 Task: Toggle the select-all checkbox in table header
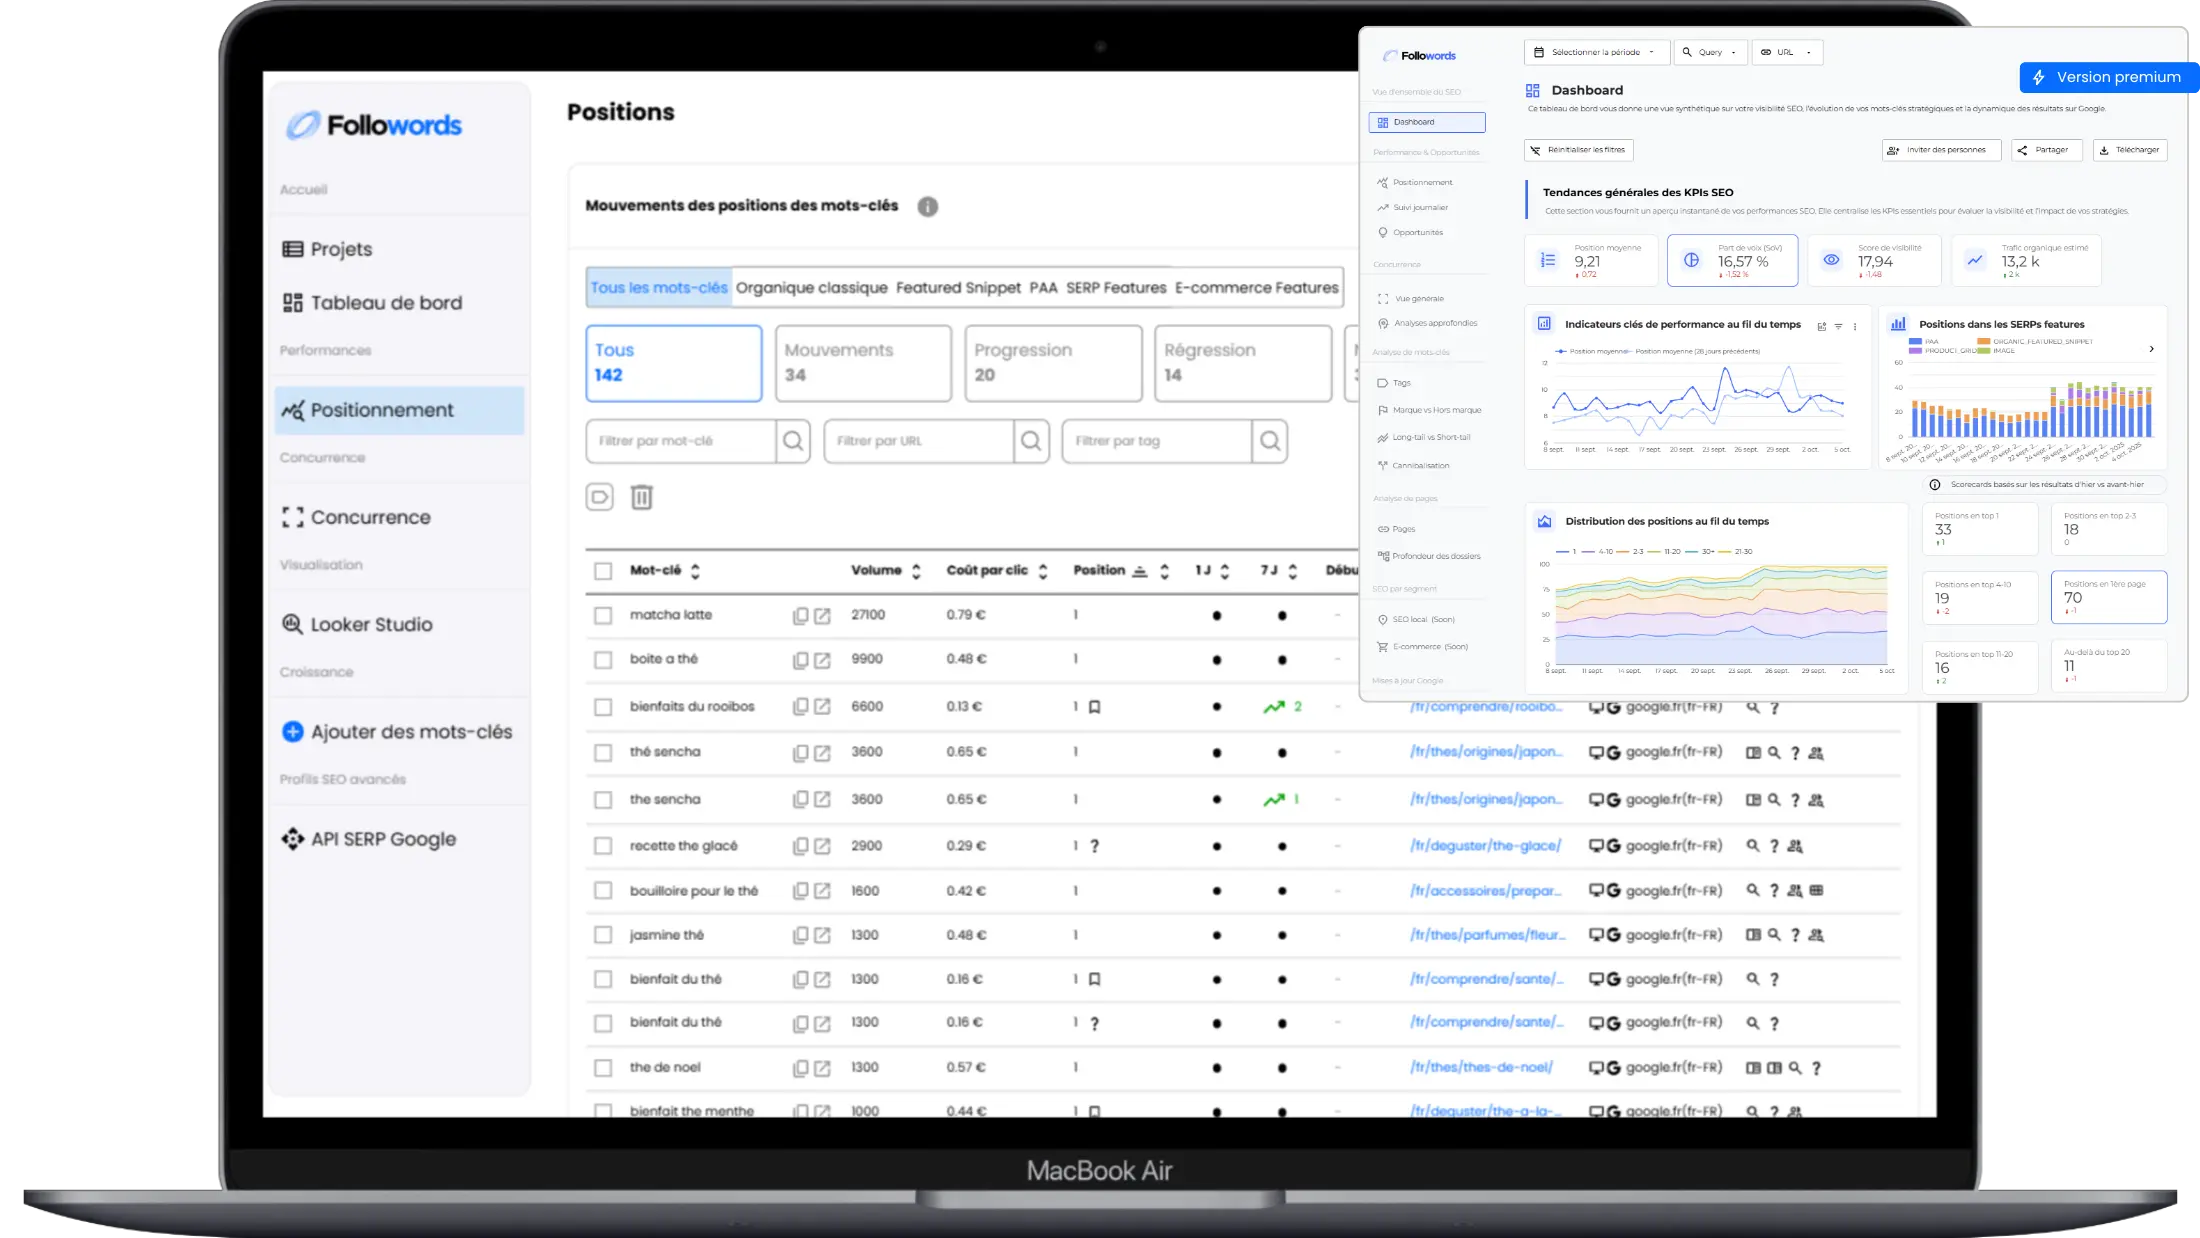(603, 571)
